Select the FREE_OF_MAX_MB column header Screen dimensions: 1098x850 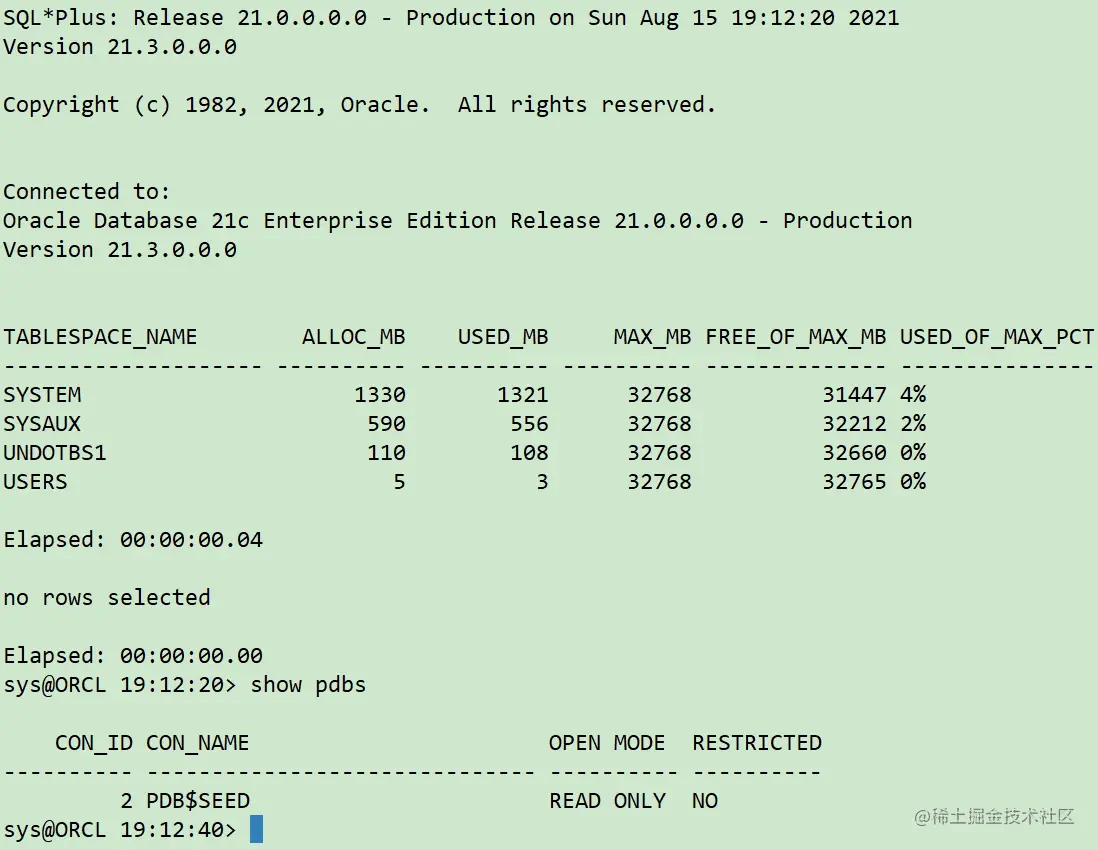(x=795, y=337)
